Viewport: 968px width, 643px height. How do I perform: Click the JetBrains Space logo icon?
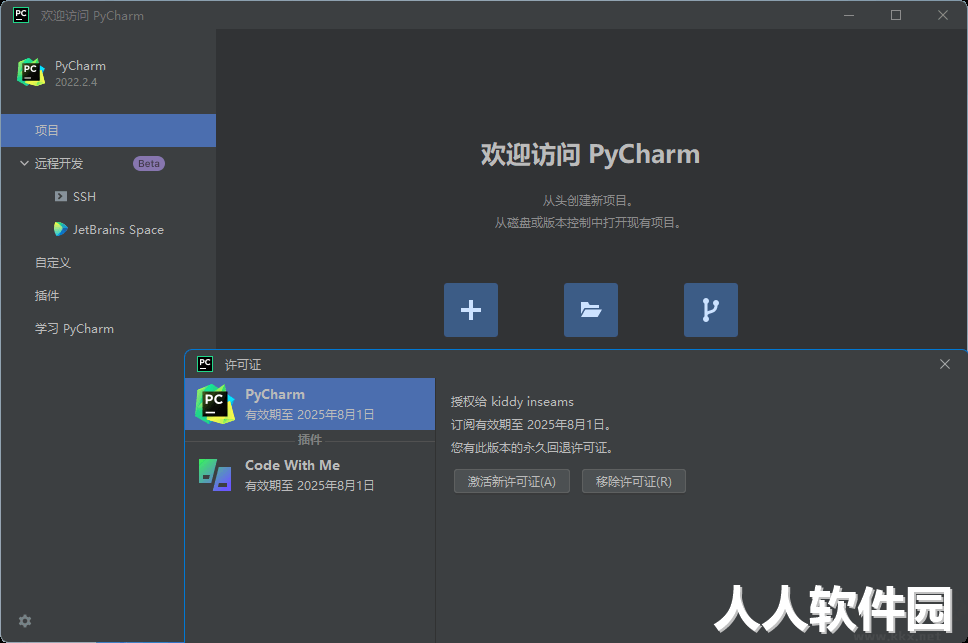coord(60,229)
